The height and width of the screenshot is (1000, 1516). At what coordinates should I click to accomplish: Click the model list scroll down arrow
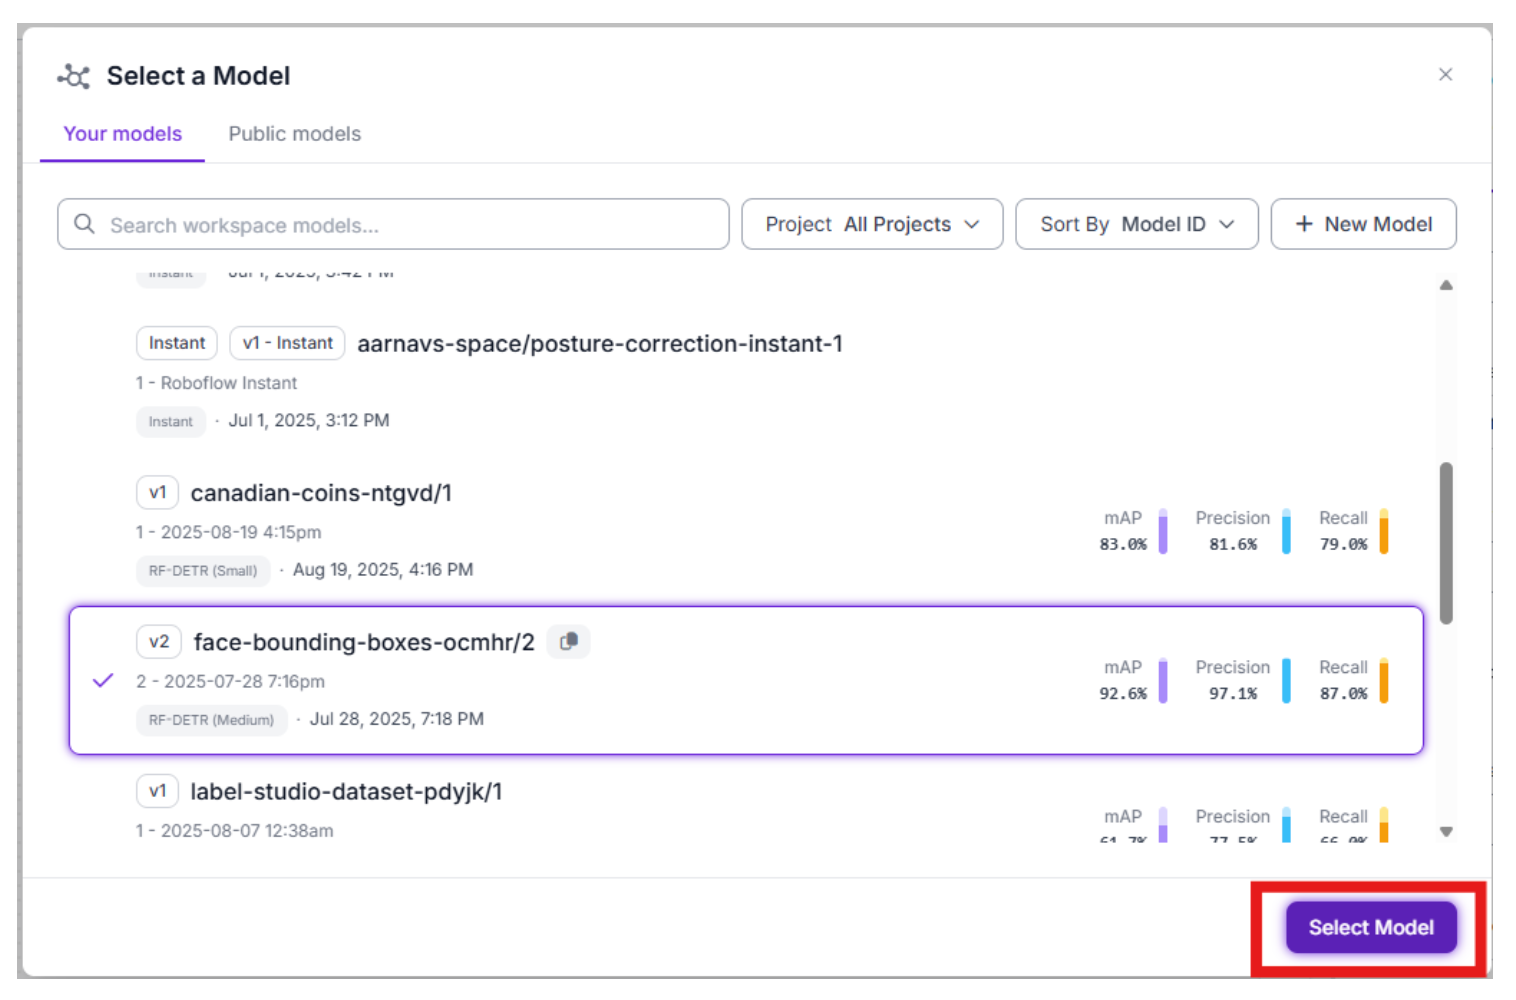pos(1446,831)
